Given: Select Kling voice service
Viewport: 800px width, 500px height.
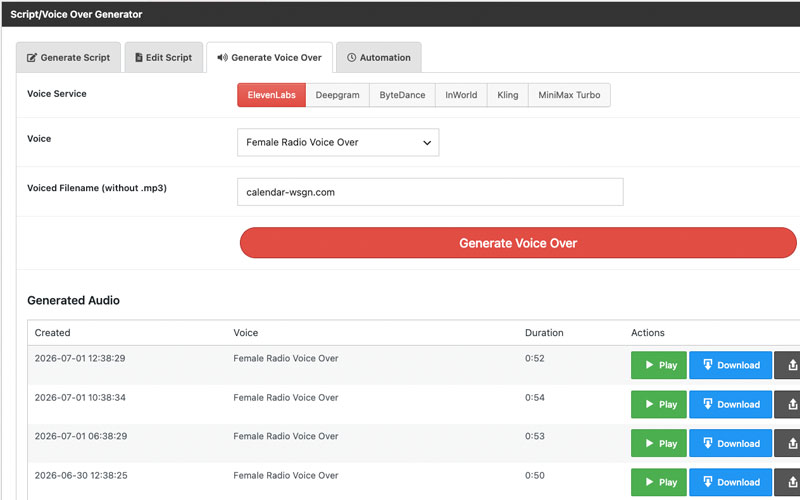Looking at the screenshot, I should 508,95.
